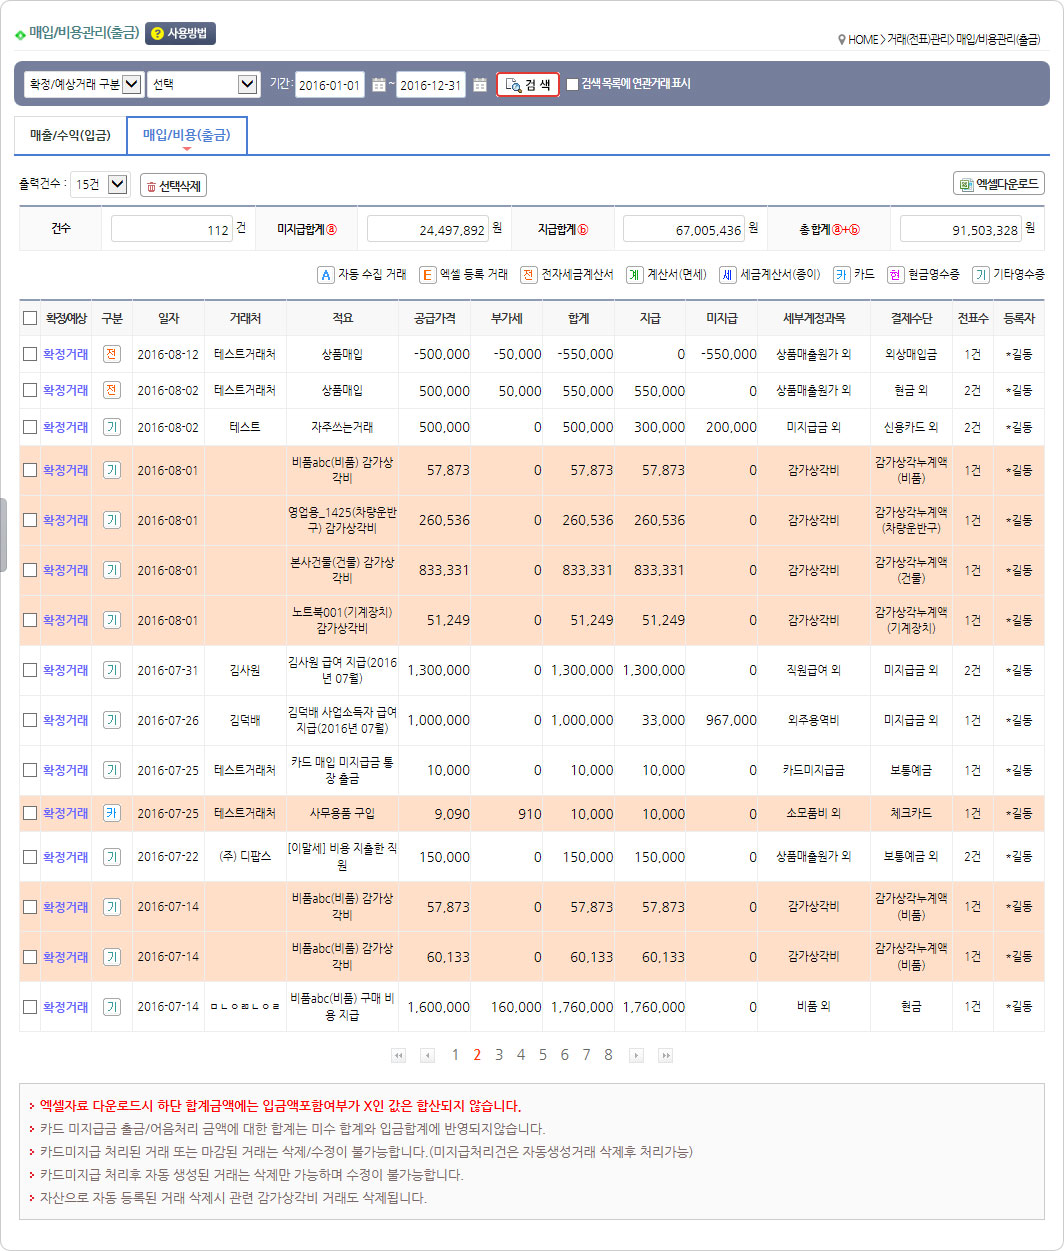The height and width of the screenshot is (1251, 1064).
Task: Toggle the select-all checkbox in table header
Action: coord(30,318)
